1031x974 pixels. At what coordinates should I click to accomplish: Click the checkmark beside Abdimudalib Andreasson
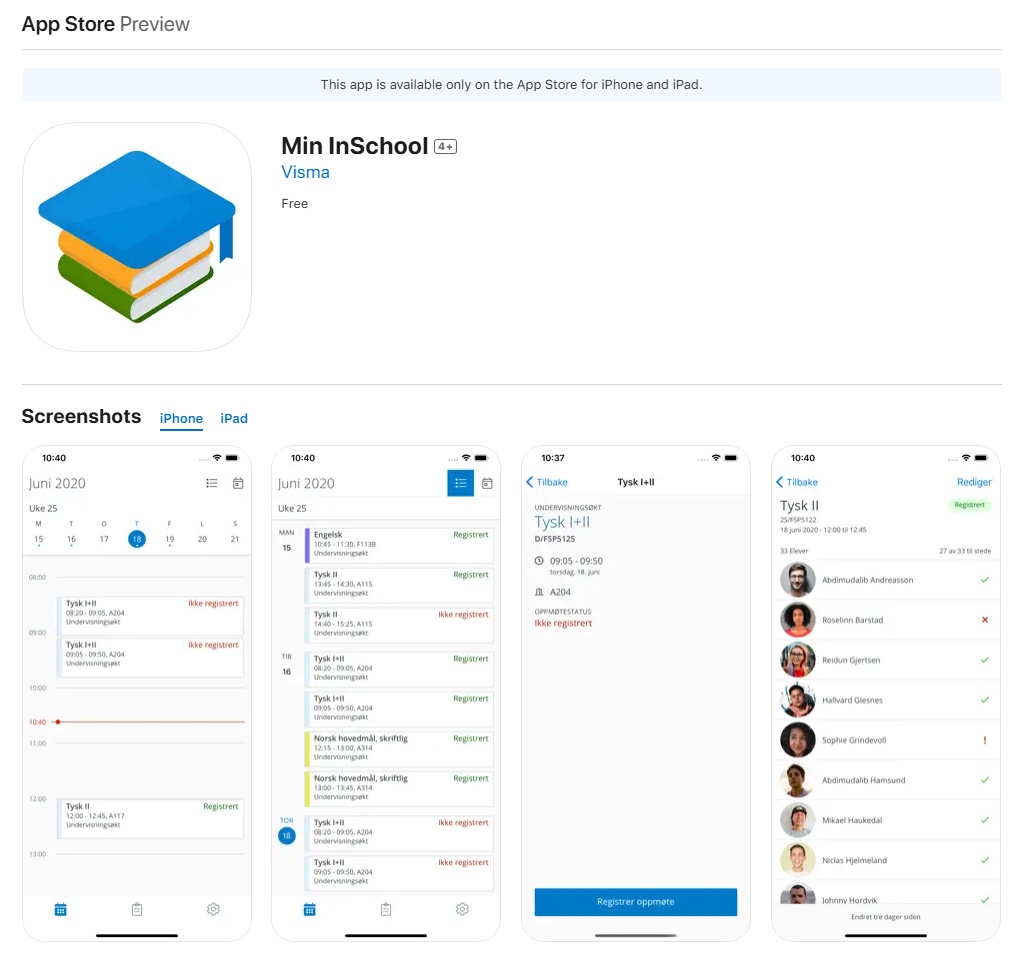984,580
